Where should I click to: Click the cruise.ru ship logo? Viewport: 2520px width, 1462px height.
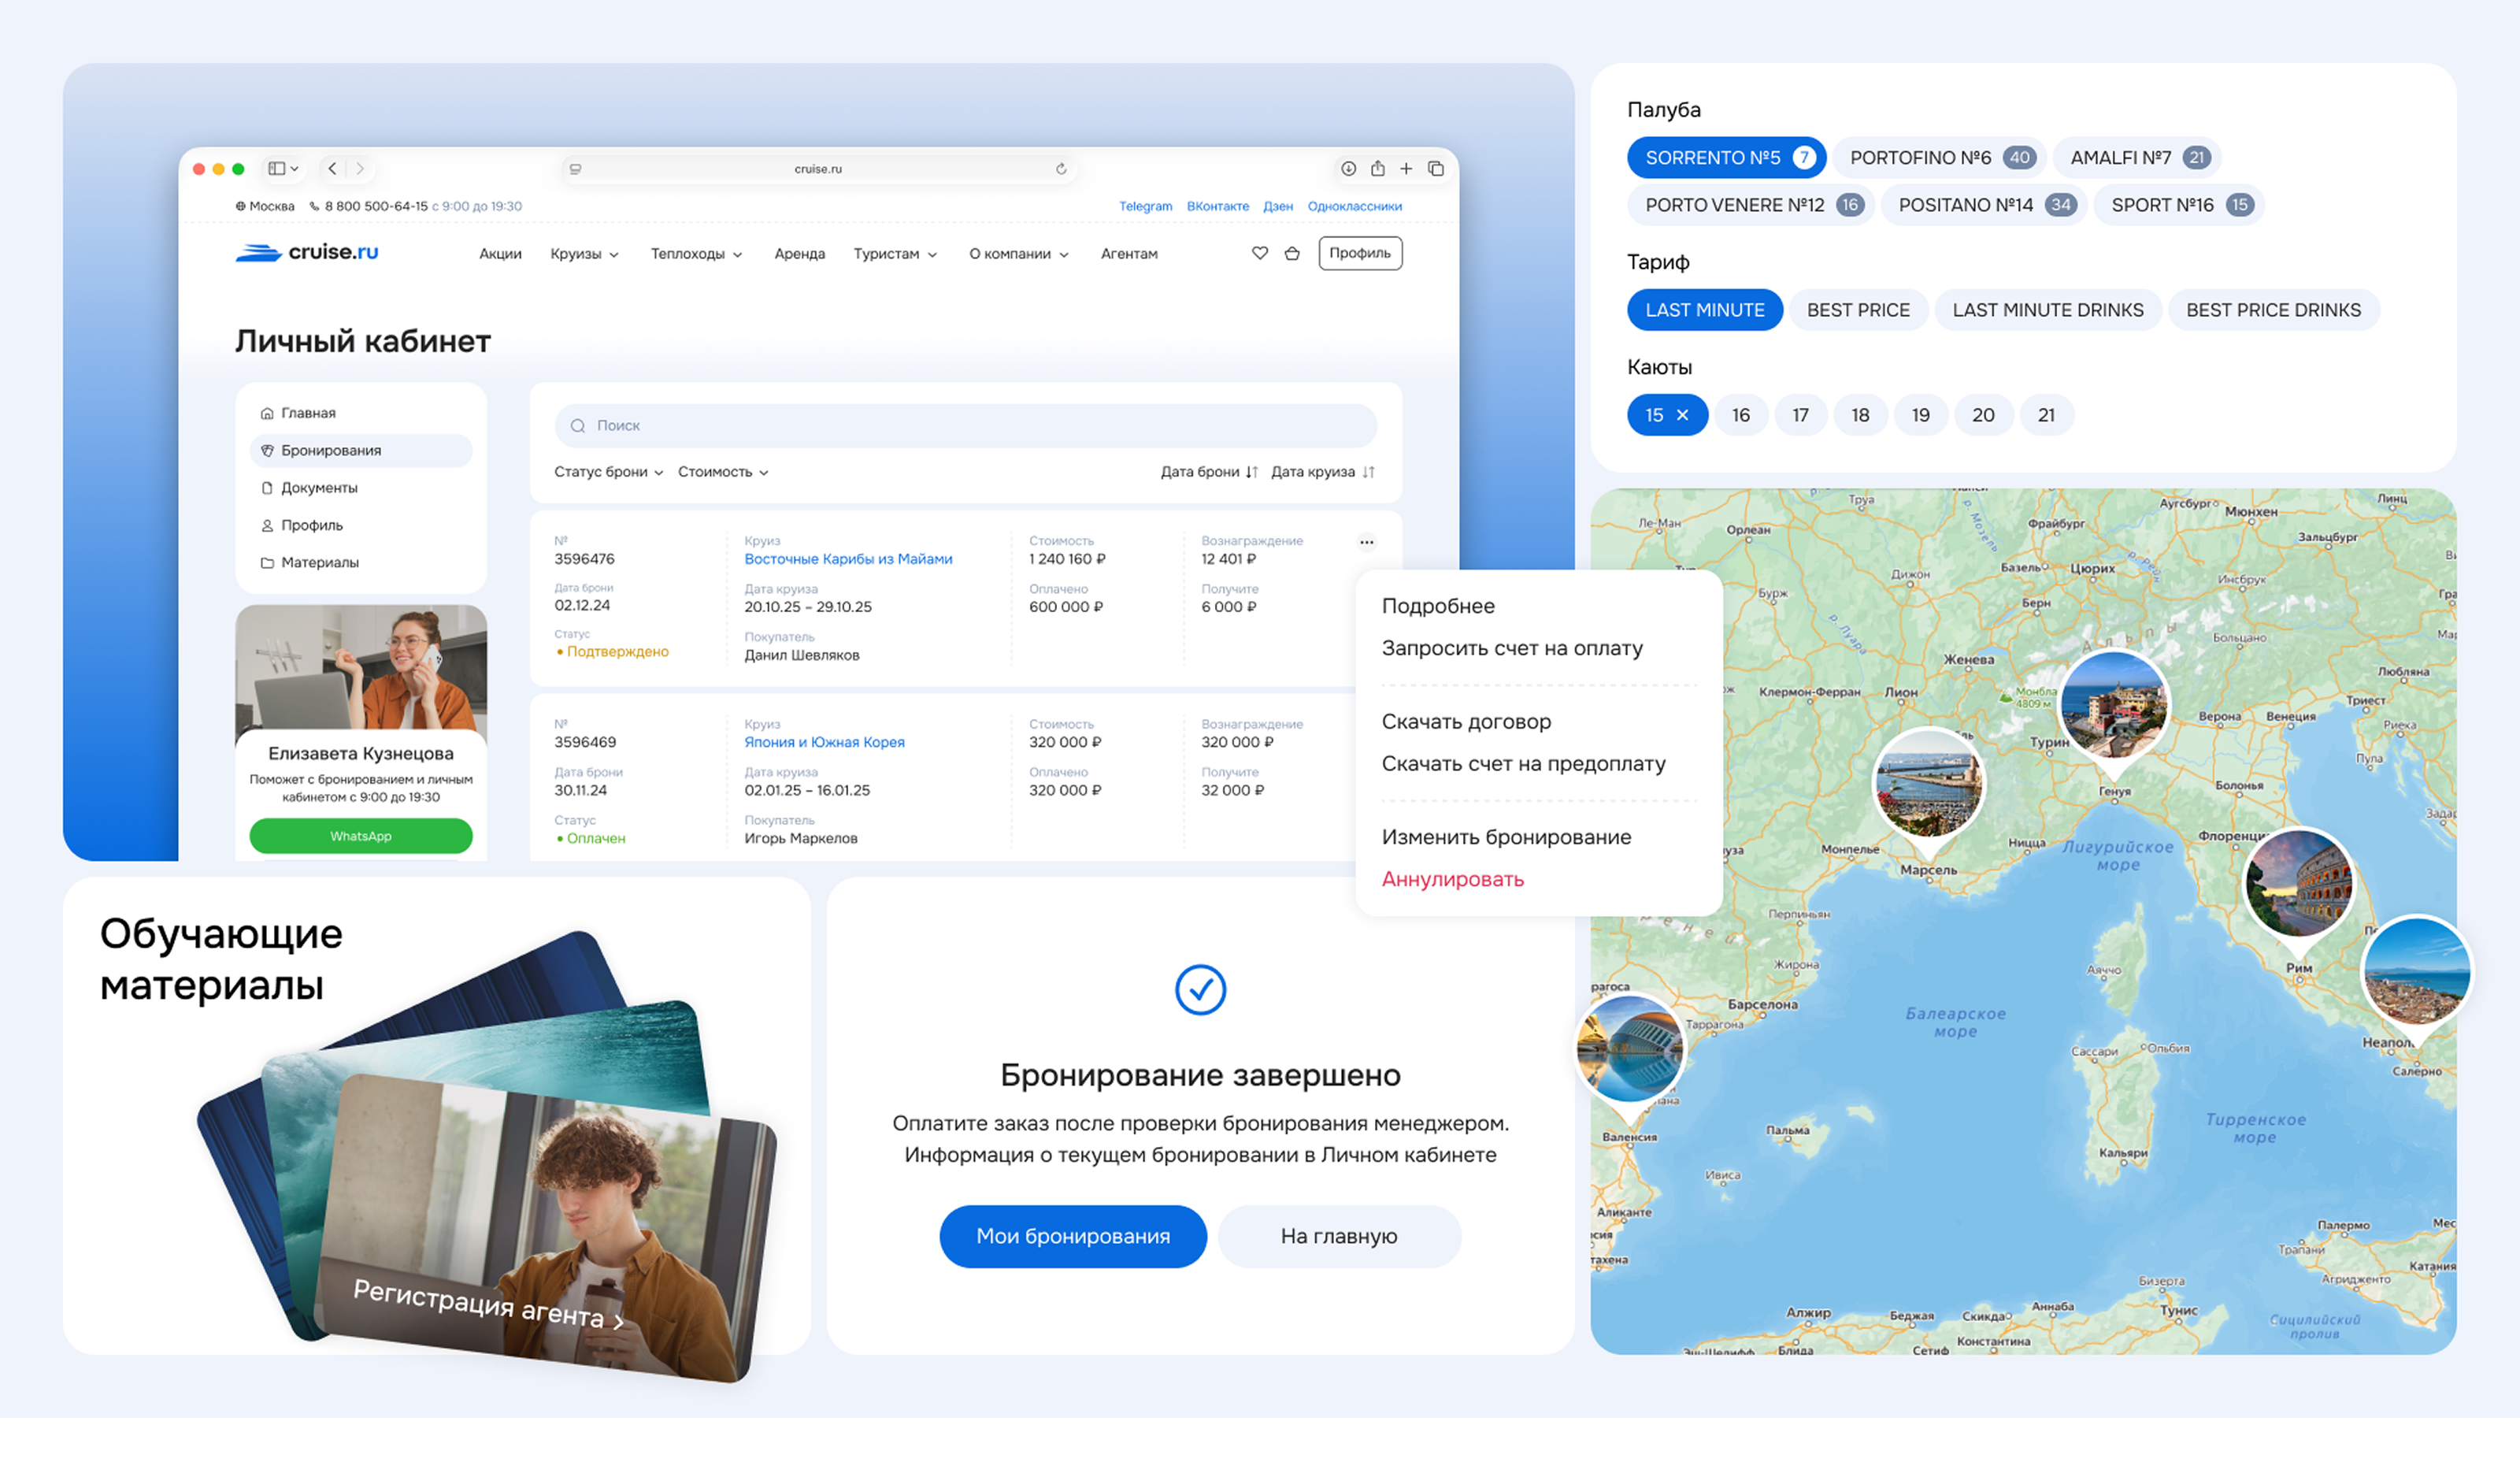point(306,252)
